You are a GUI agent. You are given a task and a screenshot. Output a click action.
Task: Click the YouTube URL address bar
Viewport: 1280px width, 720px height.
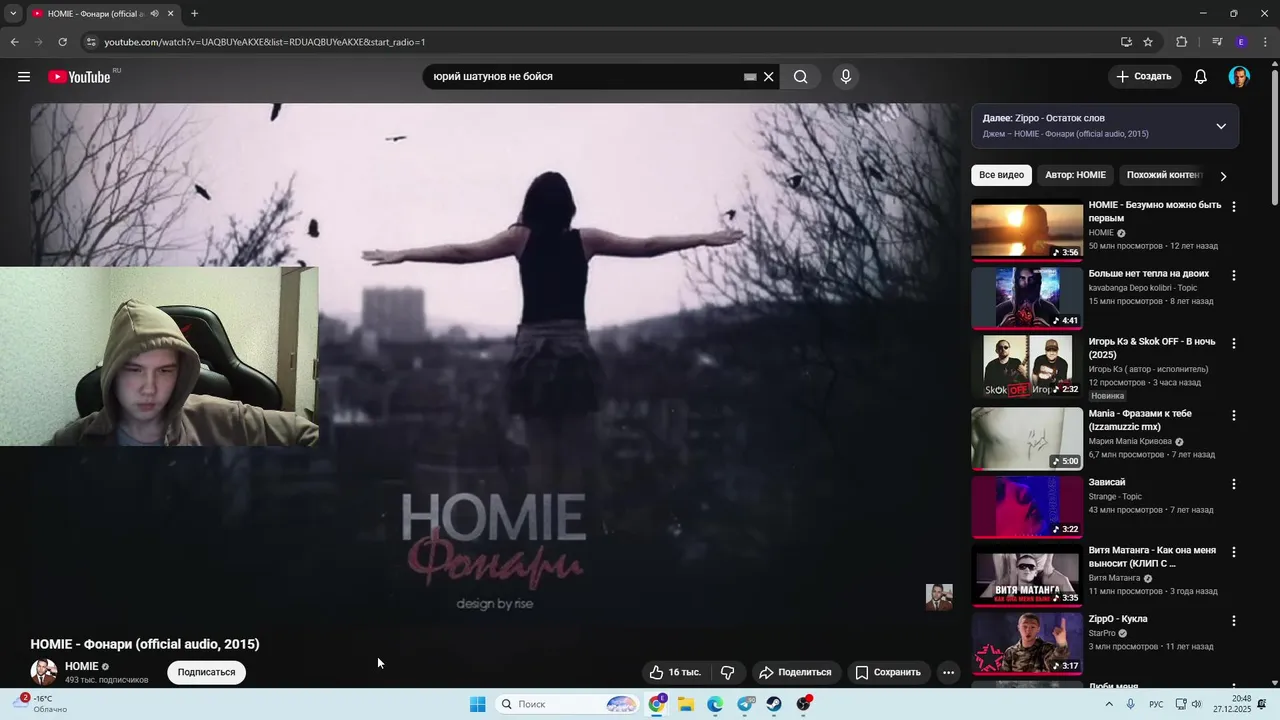[x=600, y=42]
